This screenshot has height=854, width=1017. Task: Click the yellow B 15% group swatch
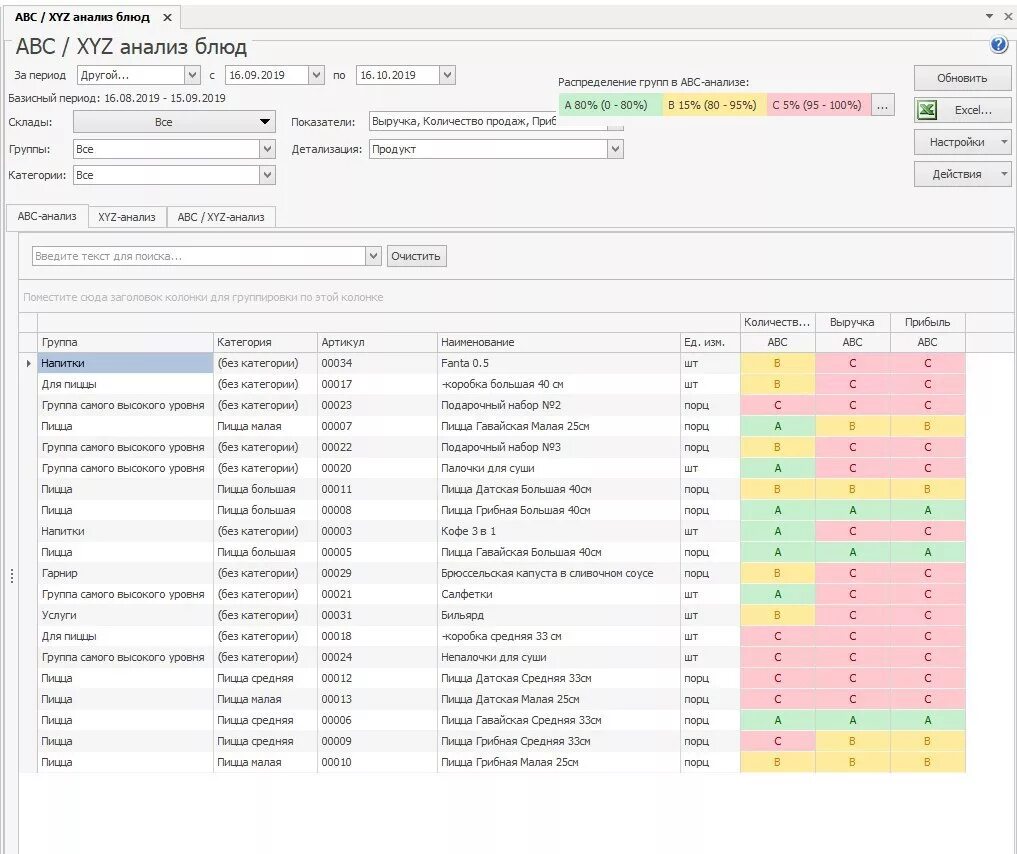click(x=714, y=105)
